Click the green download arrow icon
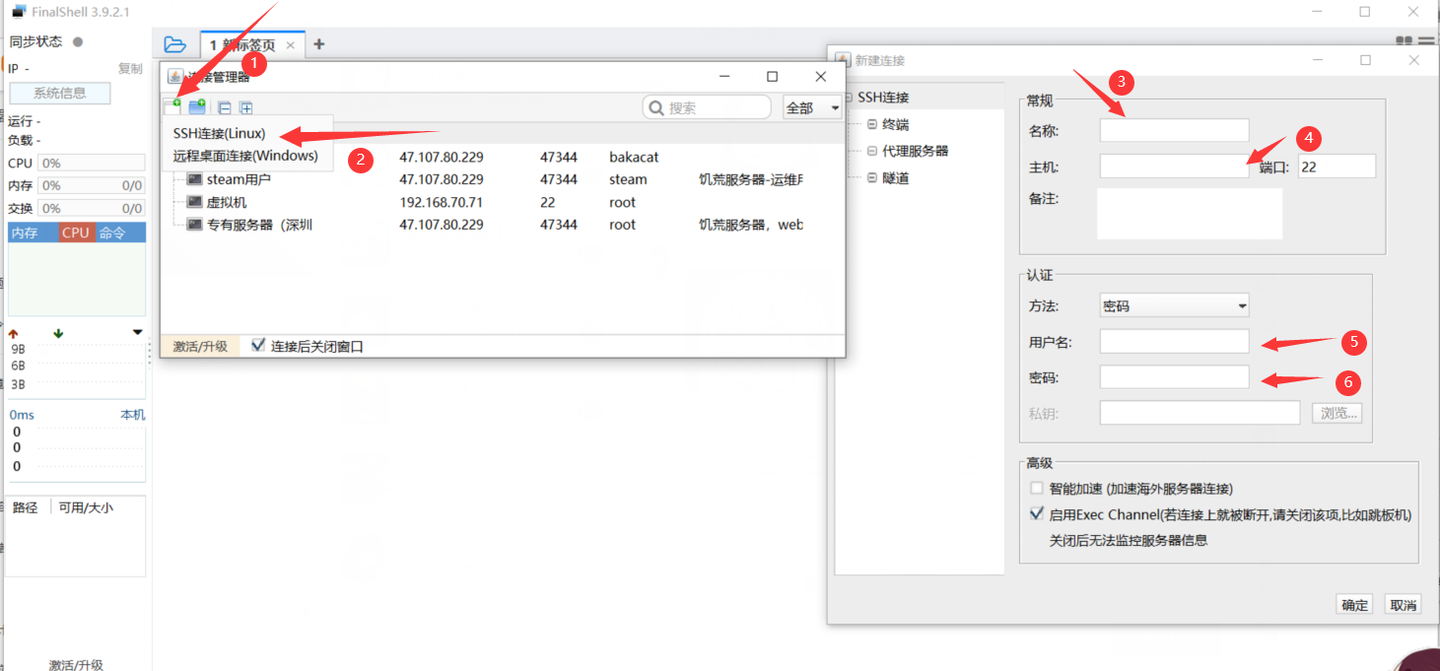Screen dimensions: 1440x671 [58, 333]
